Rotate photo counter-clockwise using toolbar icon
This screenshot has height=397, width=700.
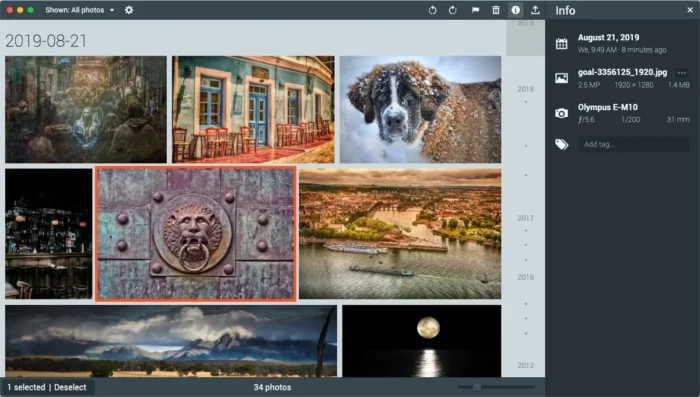[432, 10]
